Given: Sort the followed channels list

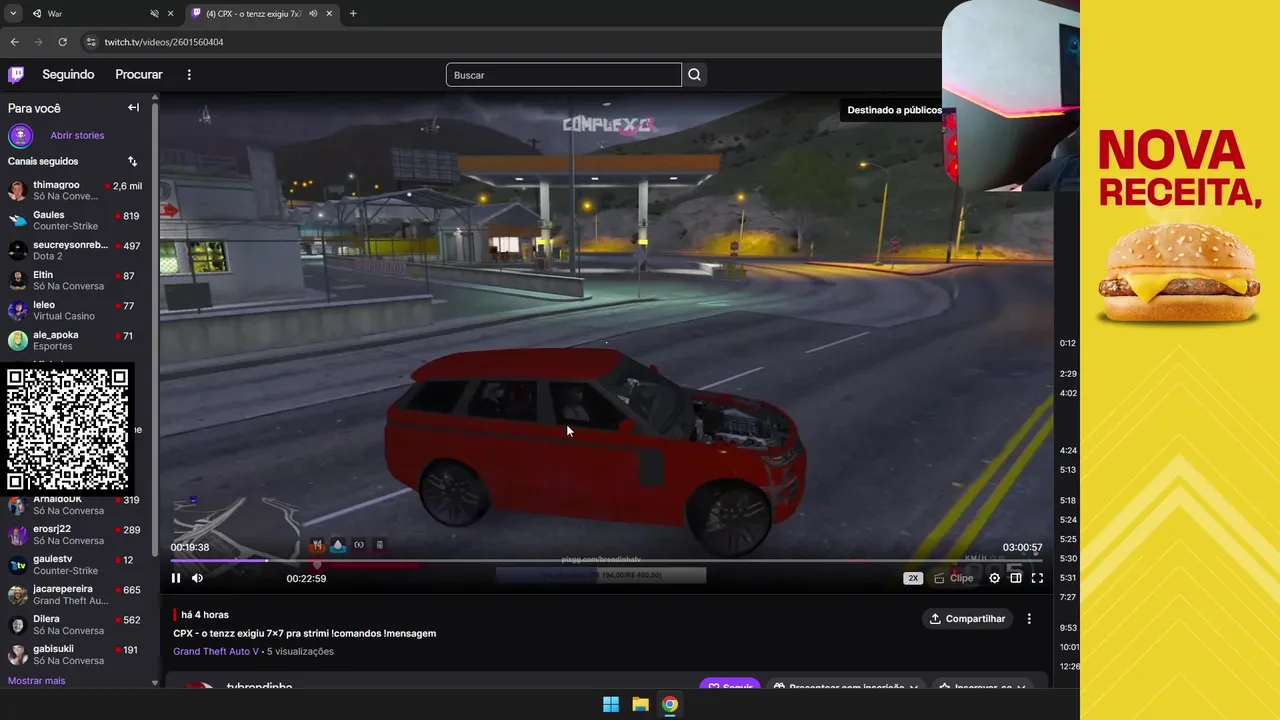Looking at the screenshot, I should (x=133, y=161).
